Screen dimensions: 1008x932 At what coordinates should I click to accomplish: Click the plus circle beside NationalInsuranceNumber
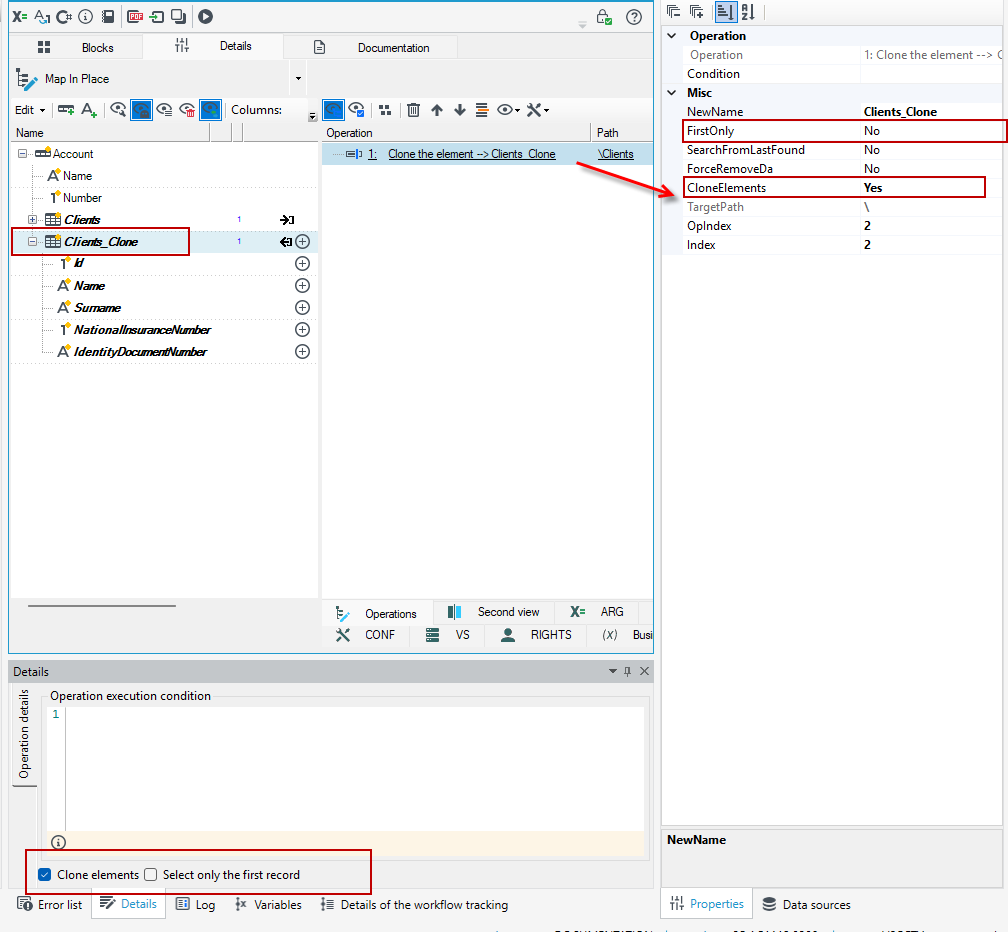302,330
